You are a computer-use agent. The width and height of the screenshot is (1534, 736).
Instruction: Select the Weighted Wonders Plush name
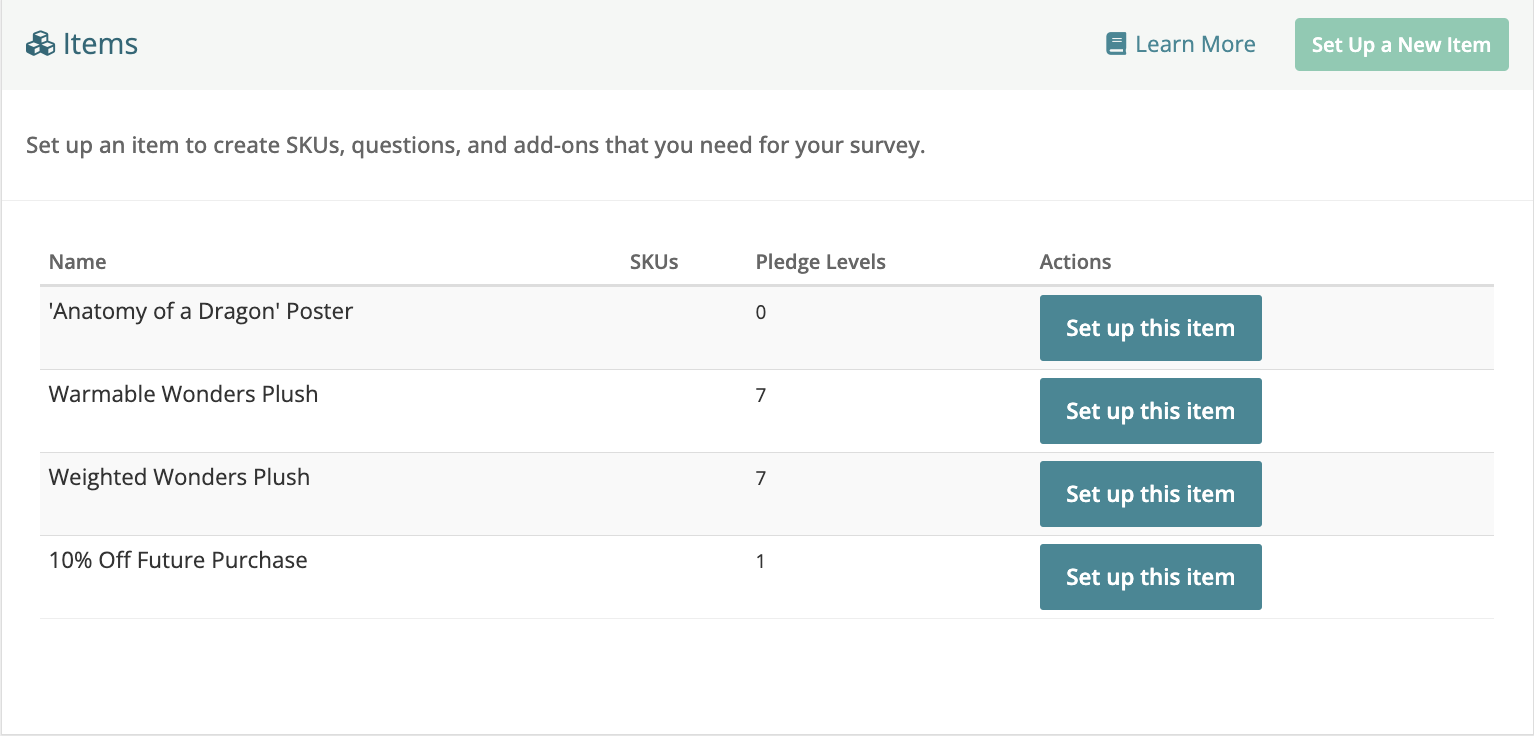[179, 477]
